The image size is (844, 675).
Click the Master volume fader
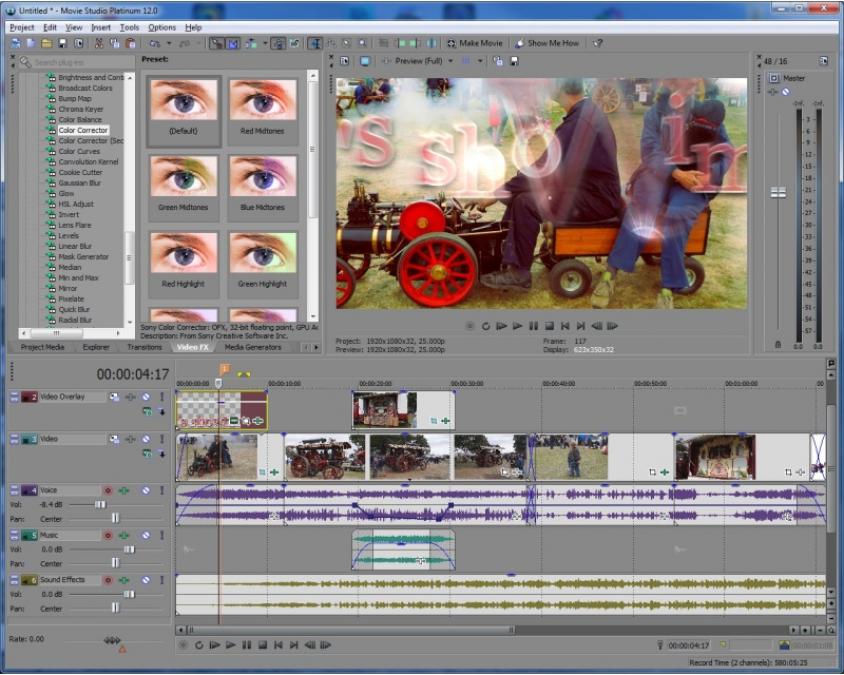778,192
